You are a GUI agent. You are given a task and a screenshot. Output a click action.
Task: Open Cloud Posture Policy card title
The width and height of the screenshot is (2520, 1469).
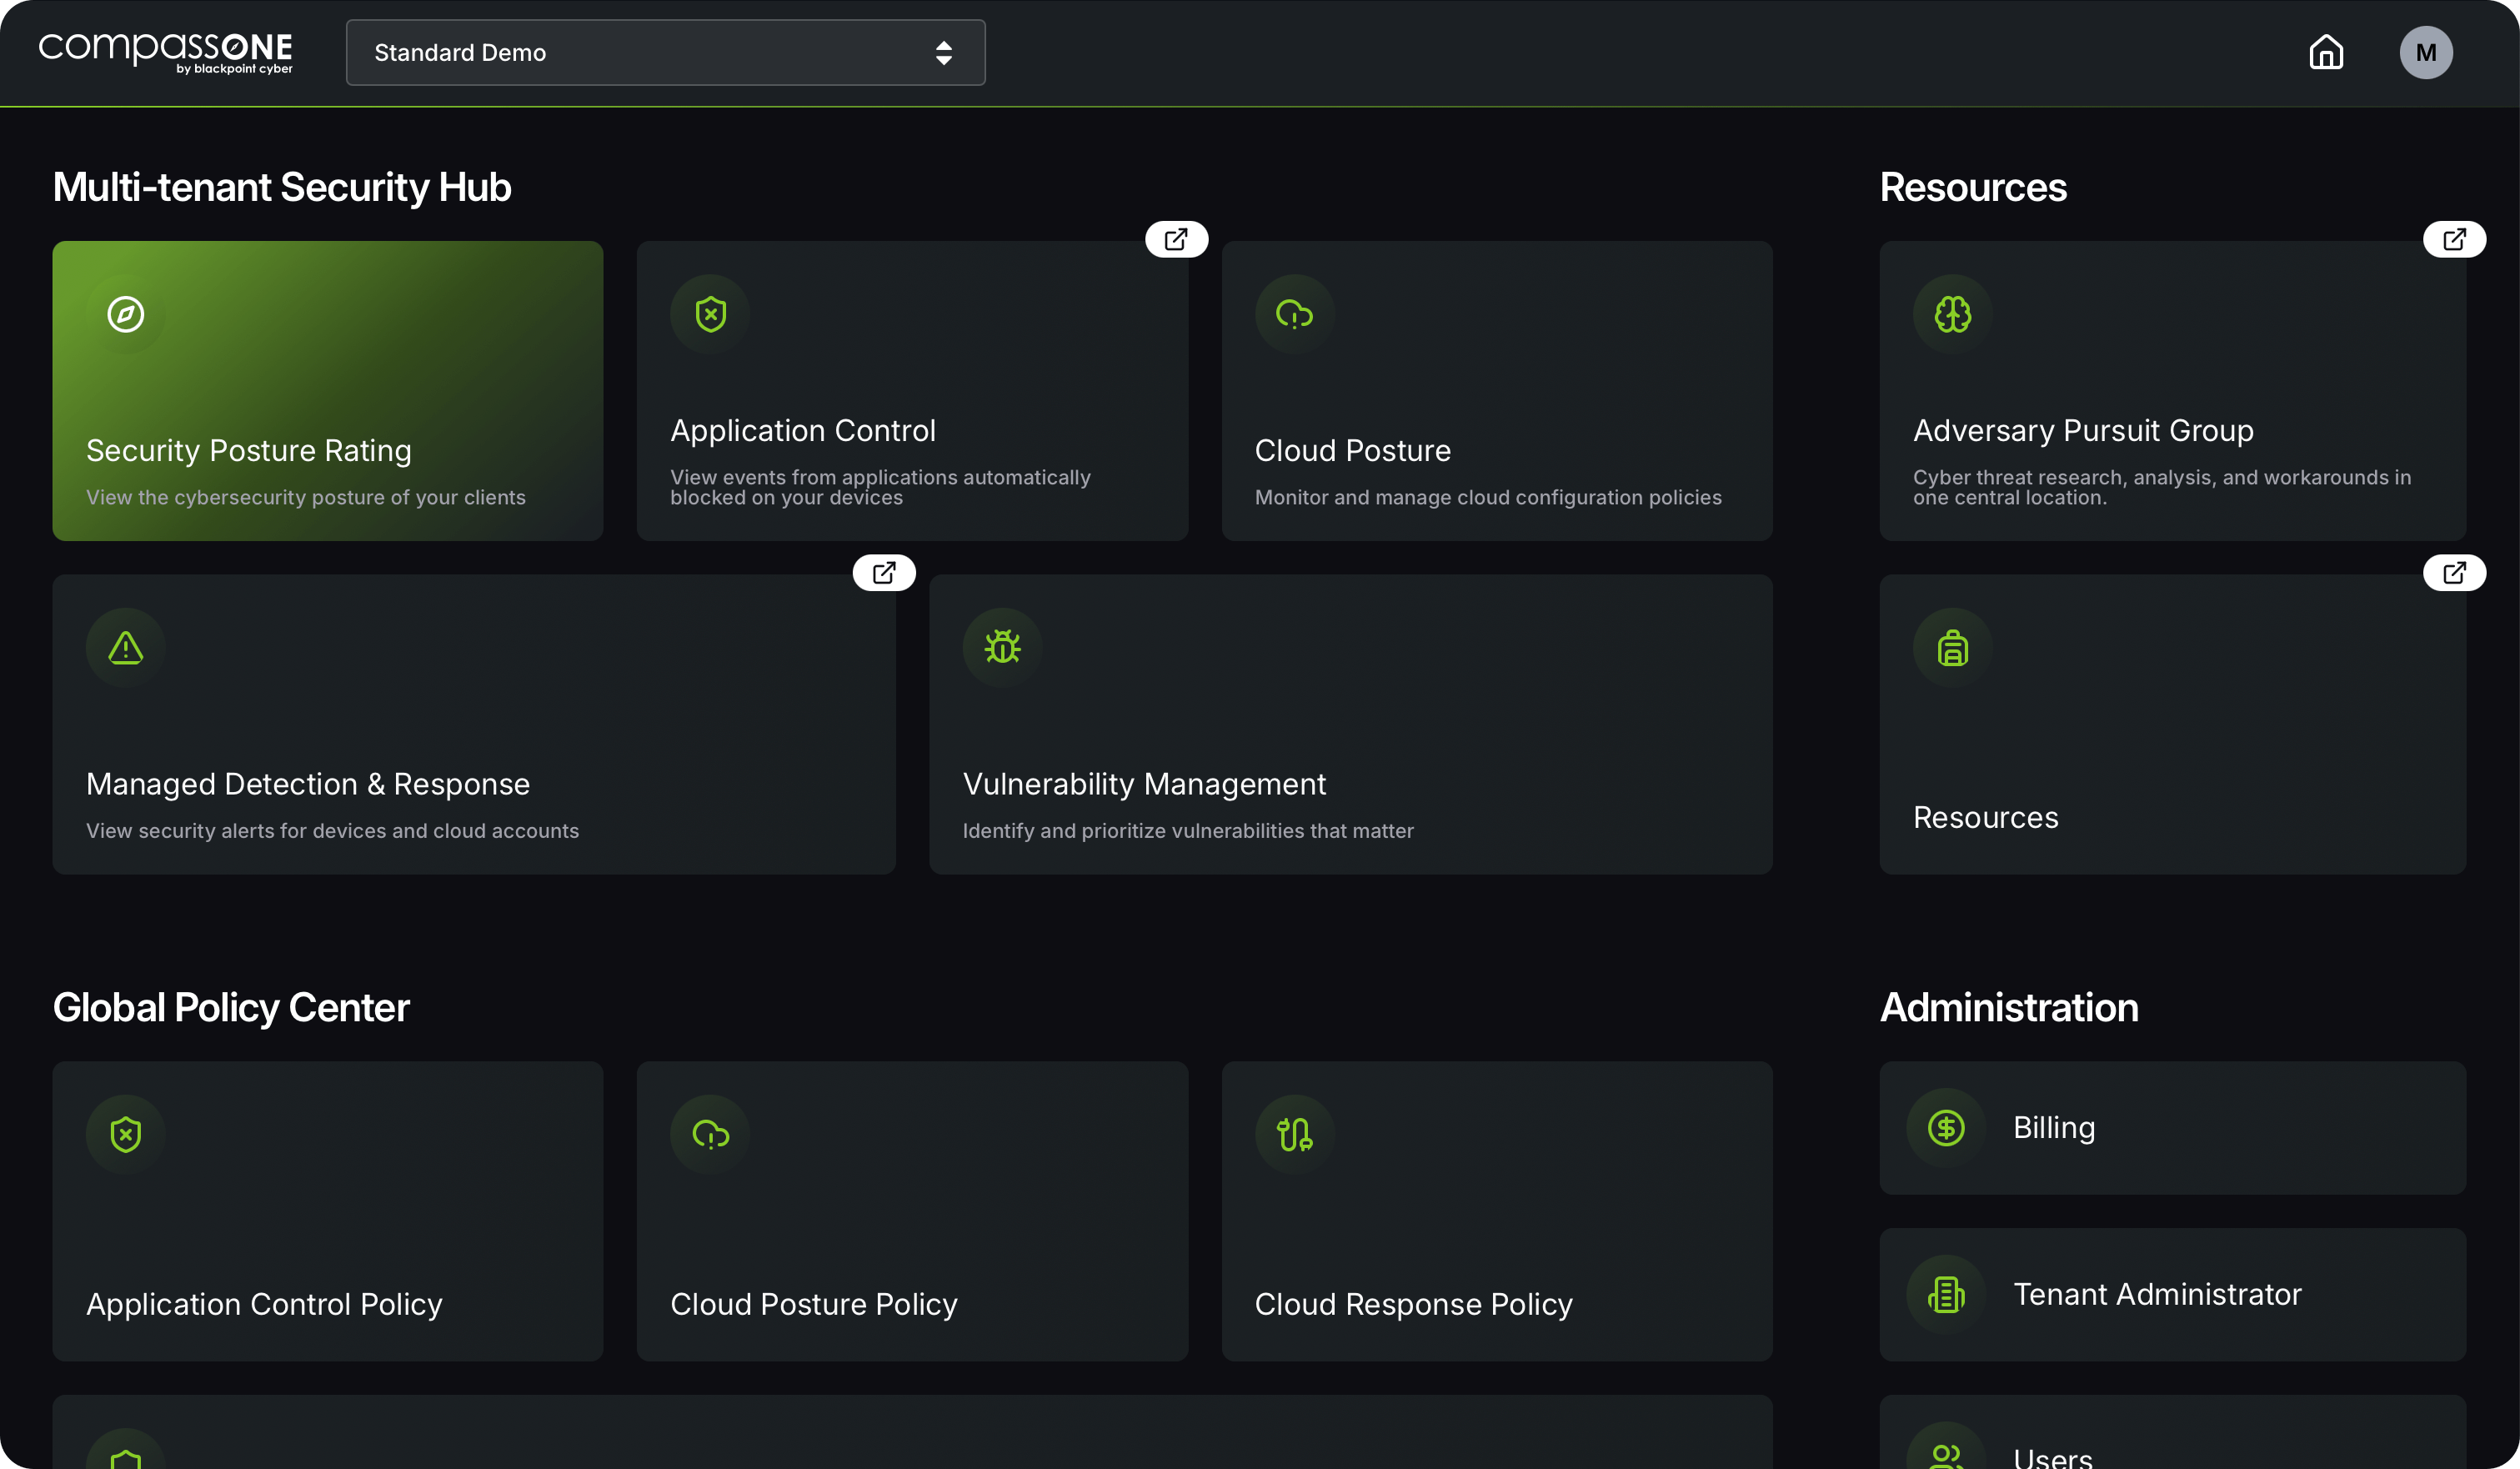pos(813,1304)
